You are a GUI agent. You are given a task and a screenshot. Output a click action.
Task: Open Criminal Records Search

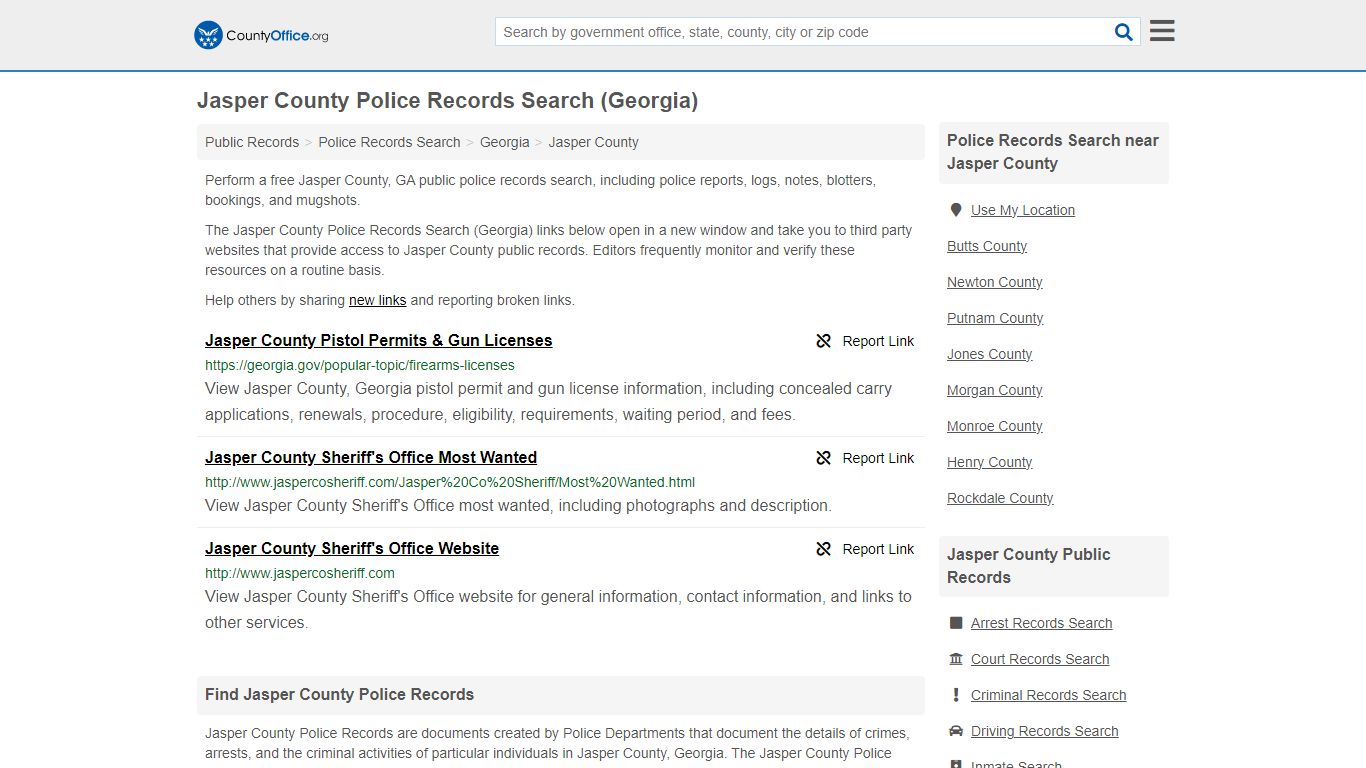[x=1049, y=695]
